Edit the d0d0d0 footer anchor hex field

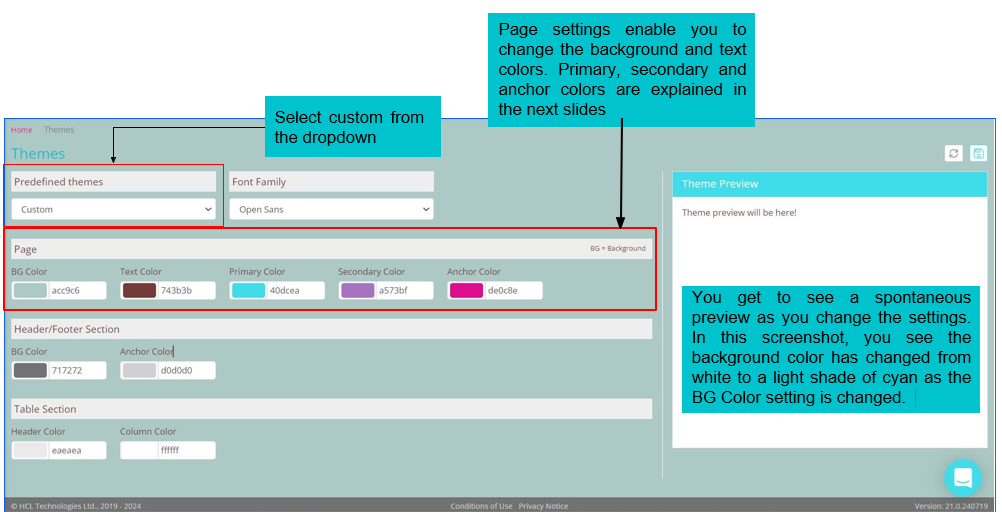pos(187,371)
